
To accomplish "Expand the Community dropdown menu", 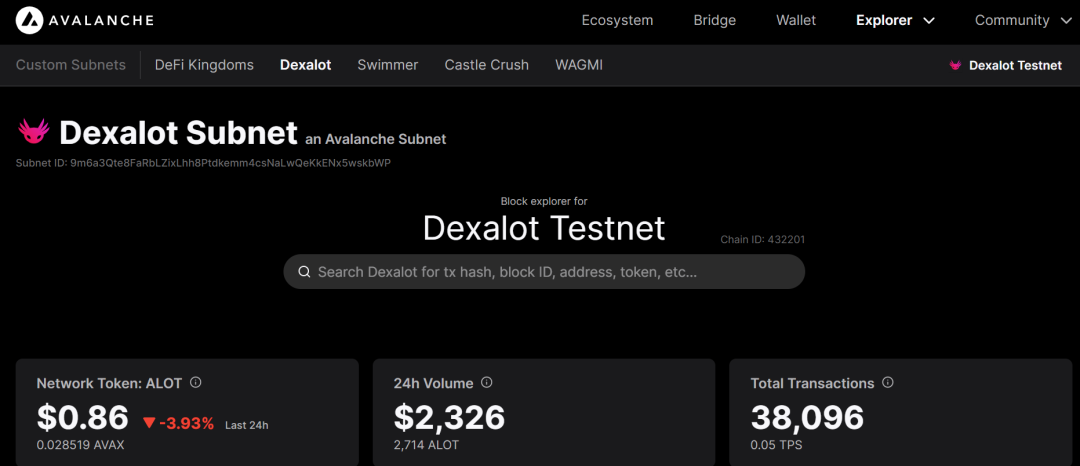I will tap(1022, 20).
